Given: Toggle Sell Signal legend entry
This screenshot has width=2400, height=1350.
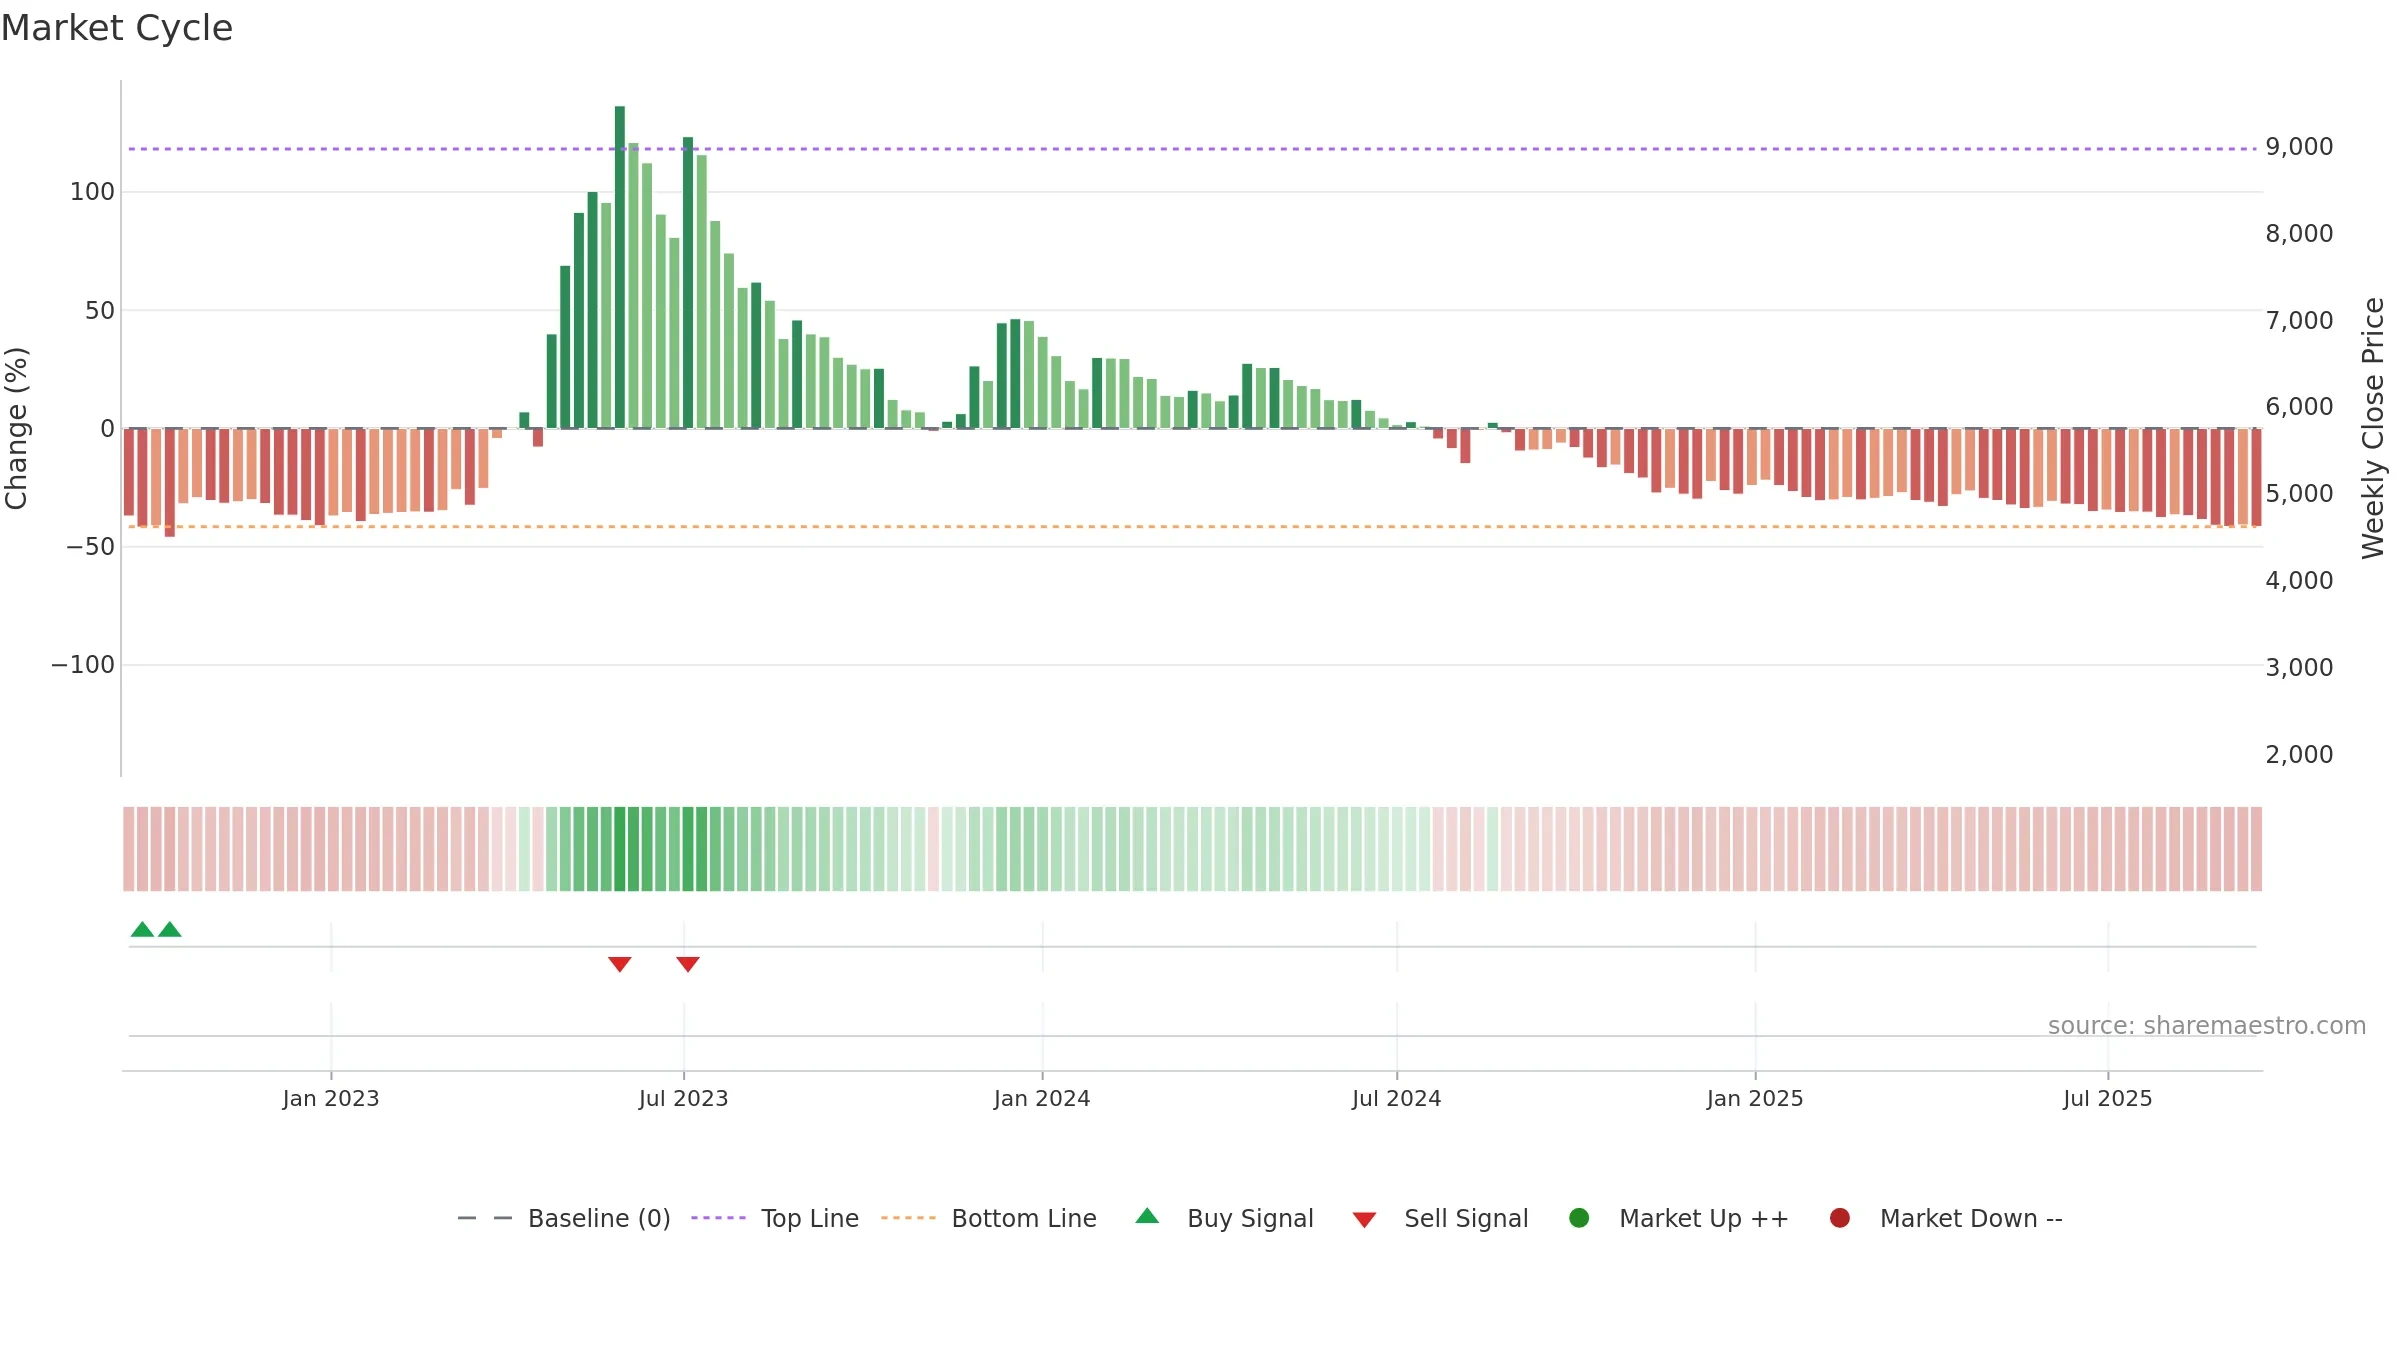Looking at the screenshot, I should 1440,1218.
